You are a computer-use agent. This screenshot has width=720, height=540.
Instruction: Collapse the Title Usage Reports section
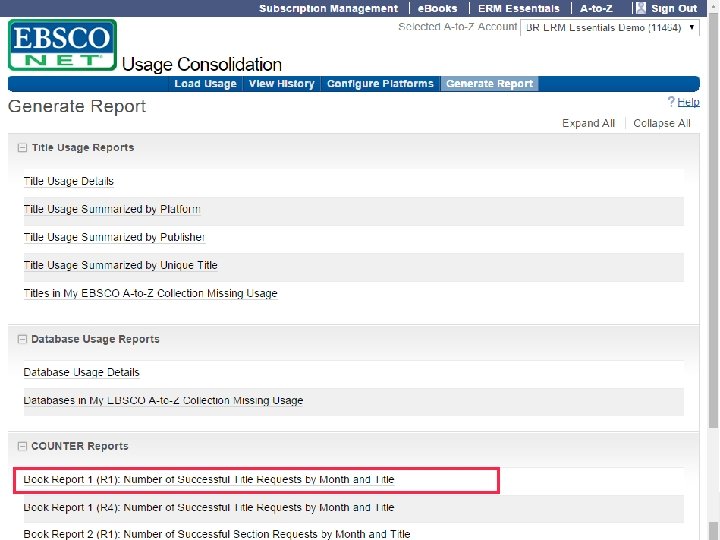[22, 148]
